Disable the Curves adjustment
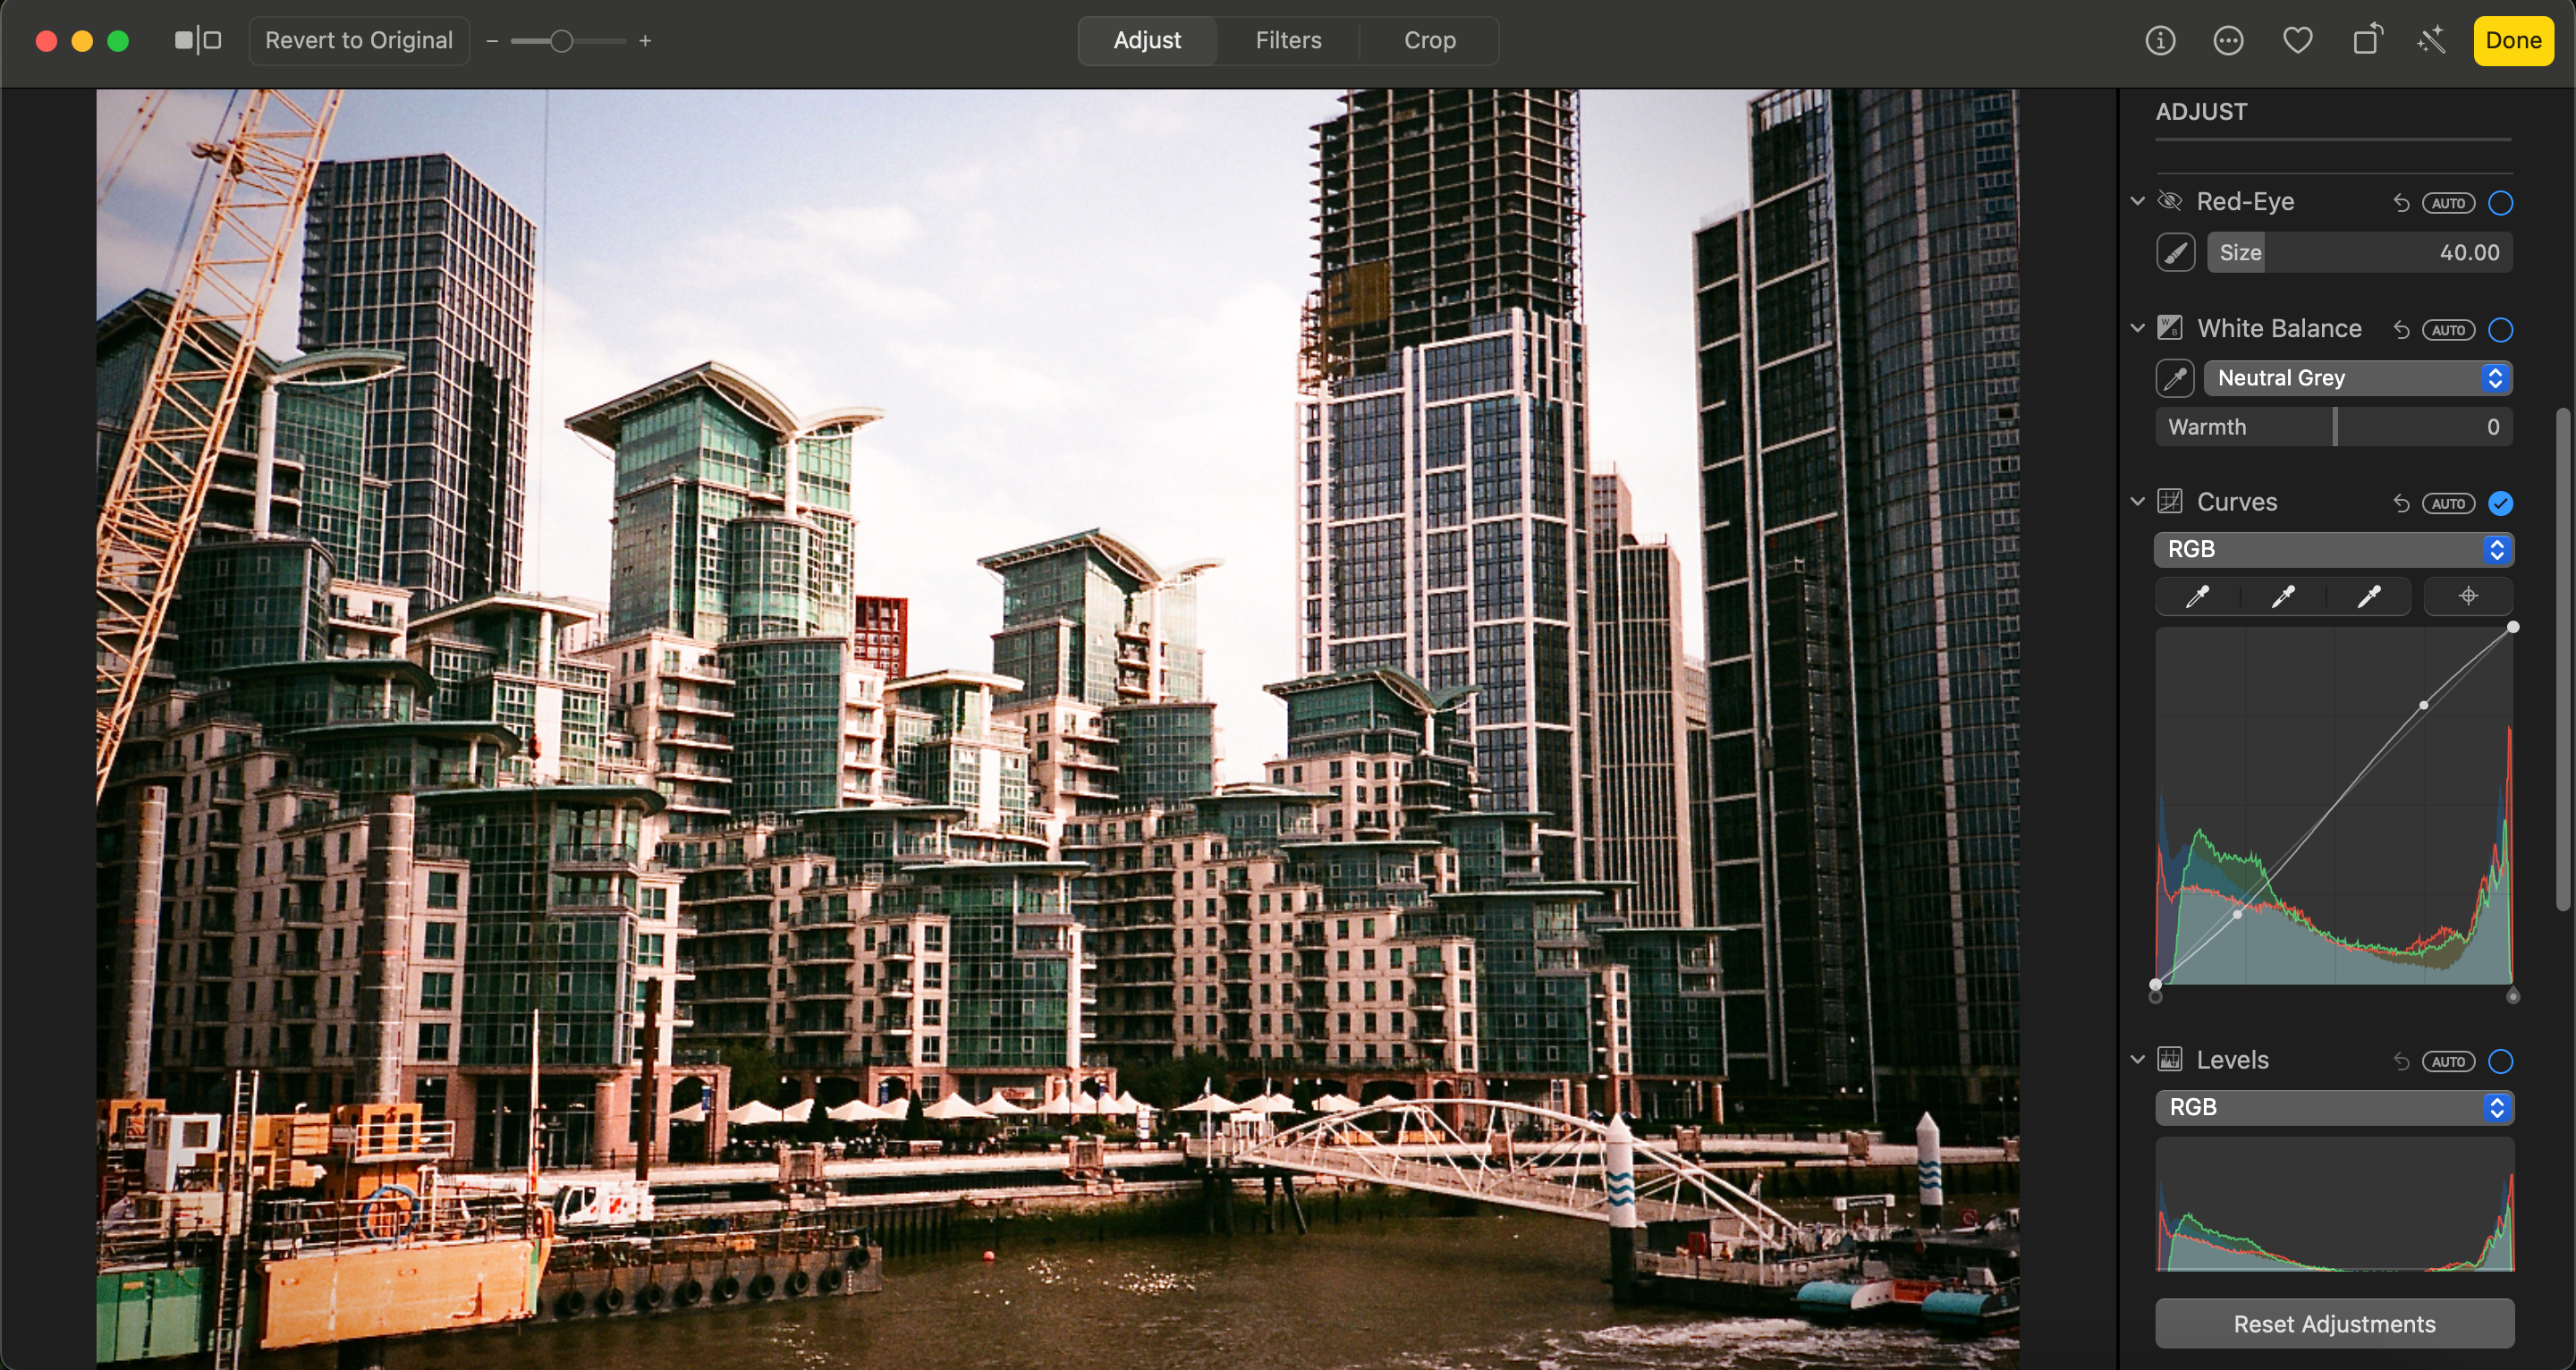This screenshot has height=1370, width=2576. click(x=2501, y=503)
